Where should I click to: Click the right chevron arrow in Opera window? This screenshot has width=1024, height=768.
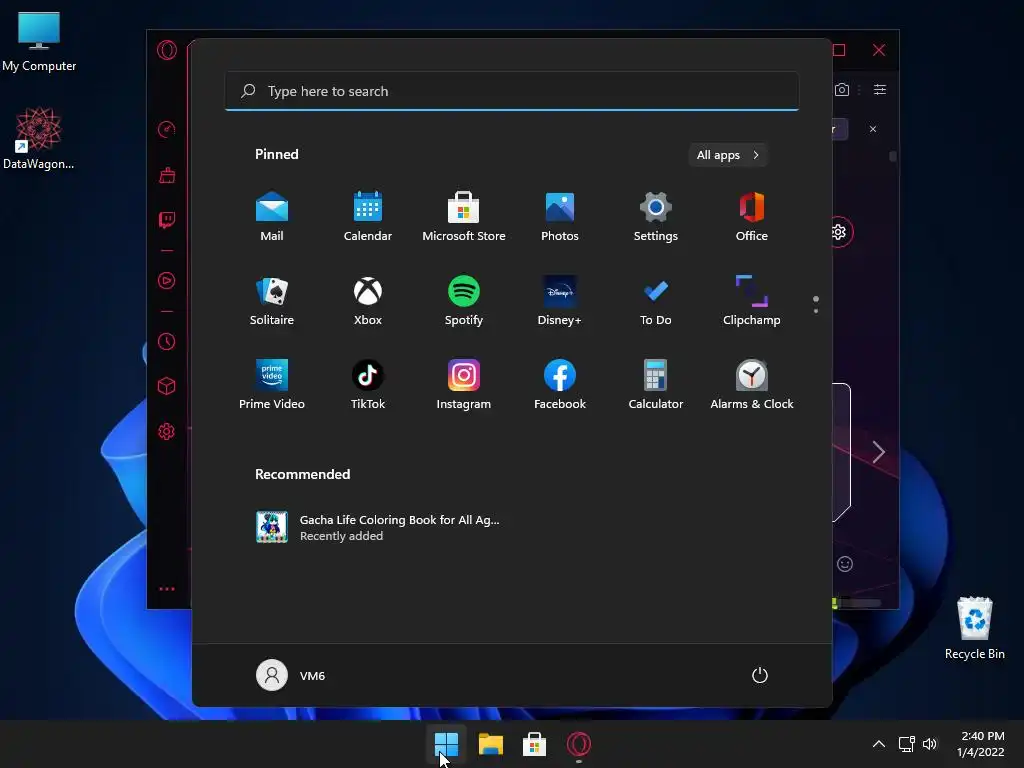(879, 452)
